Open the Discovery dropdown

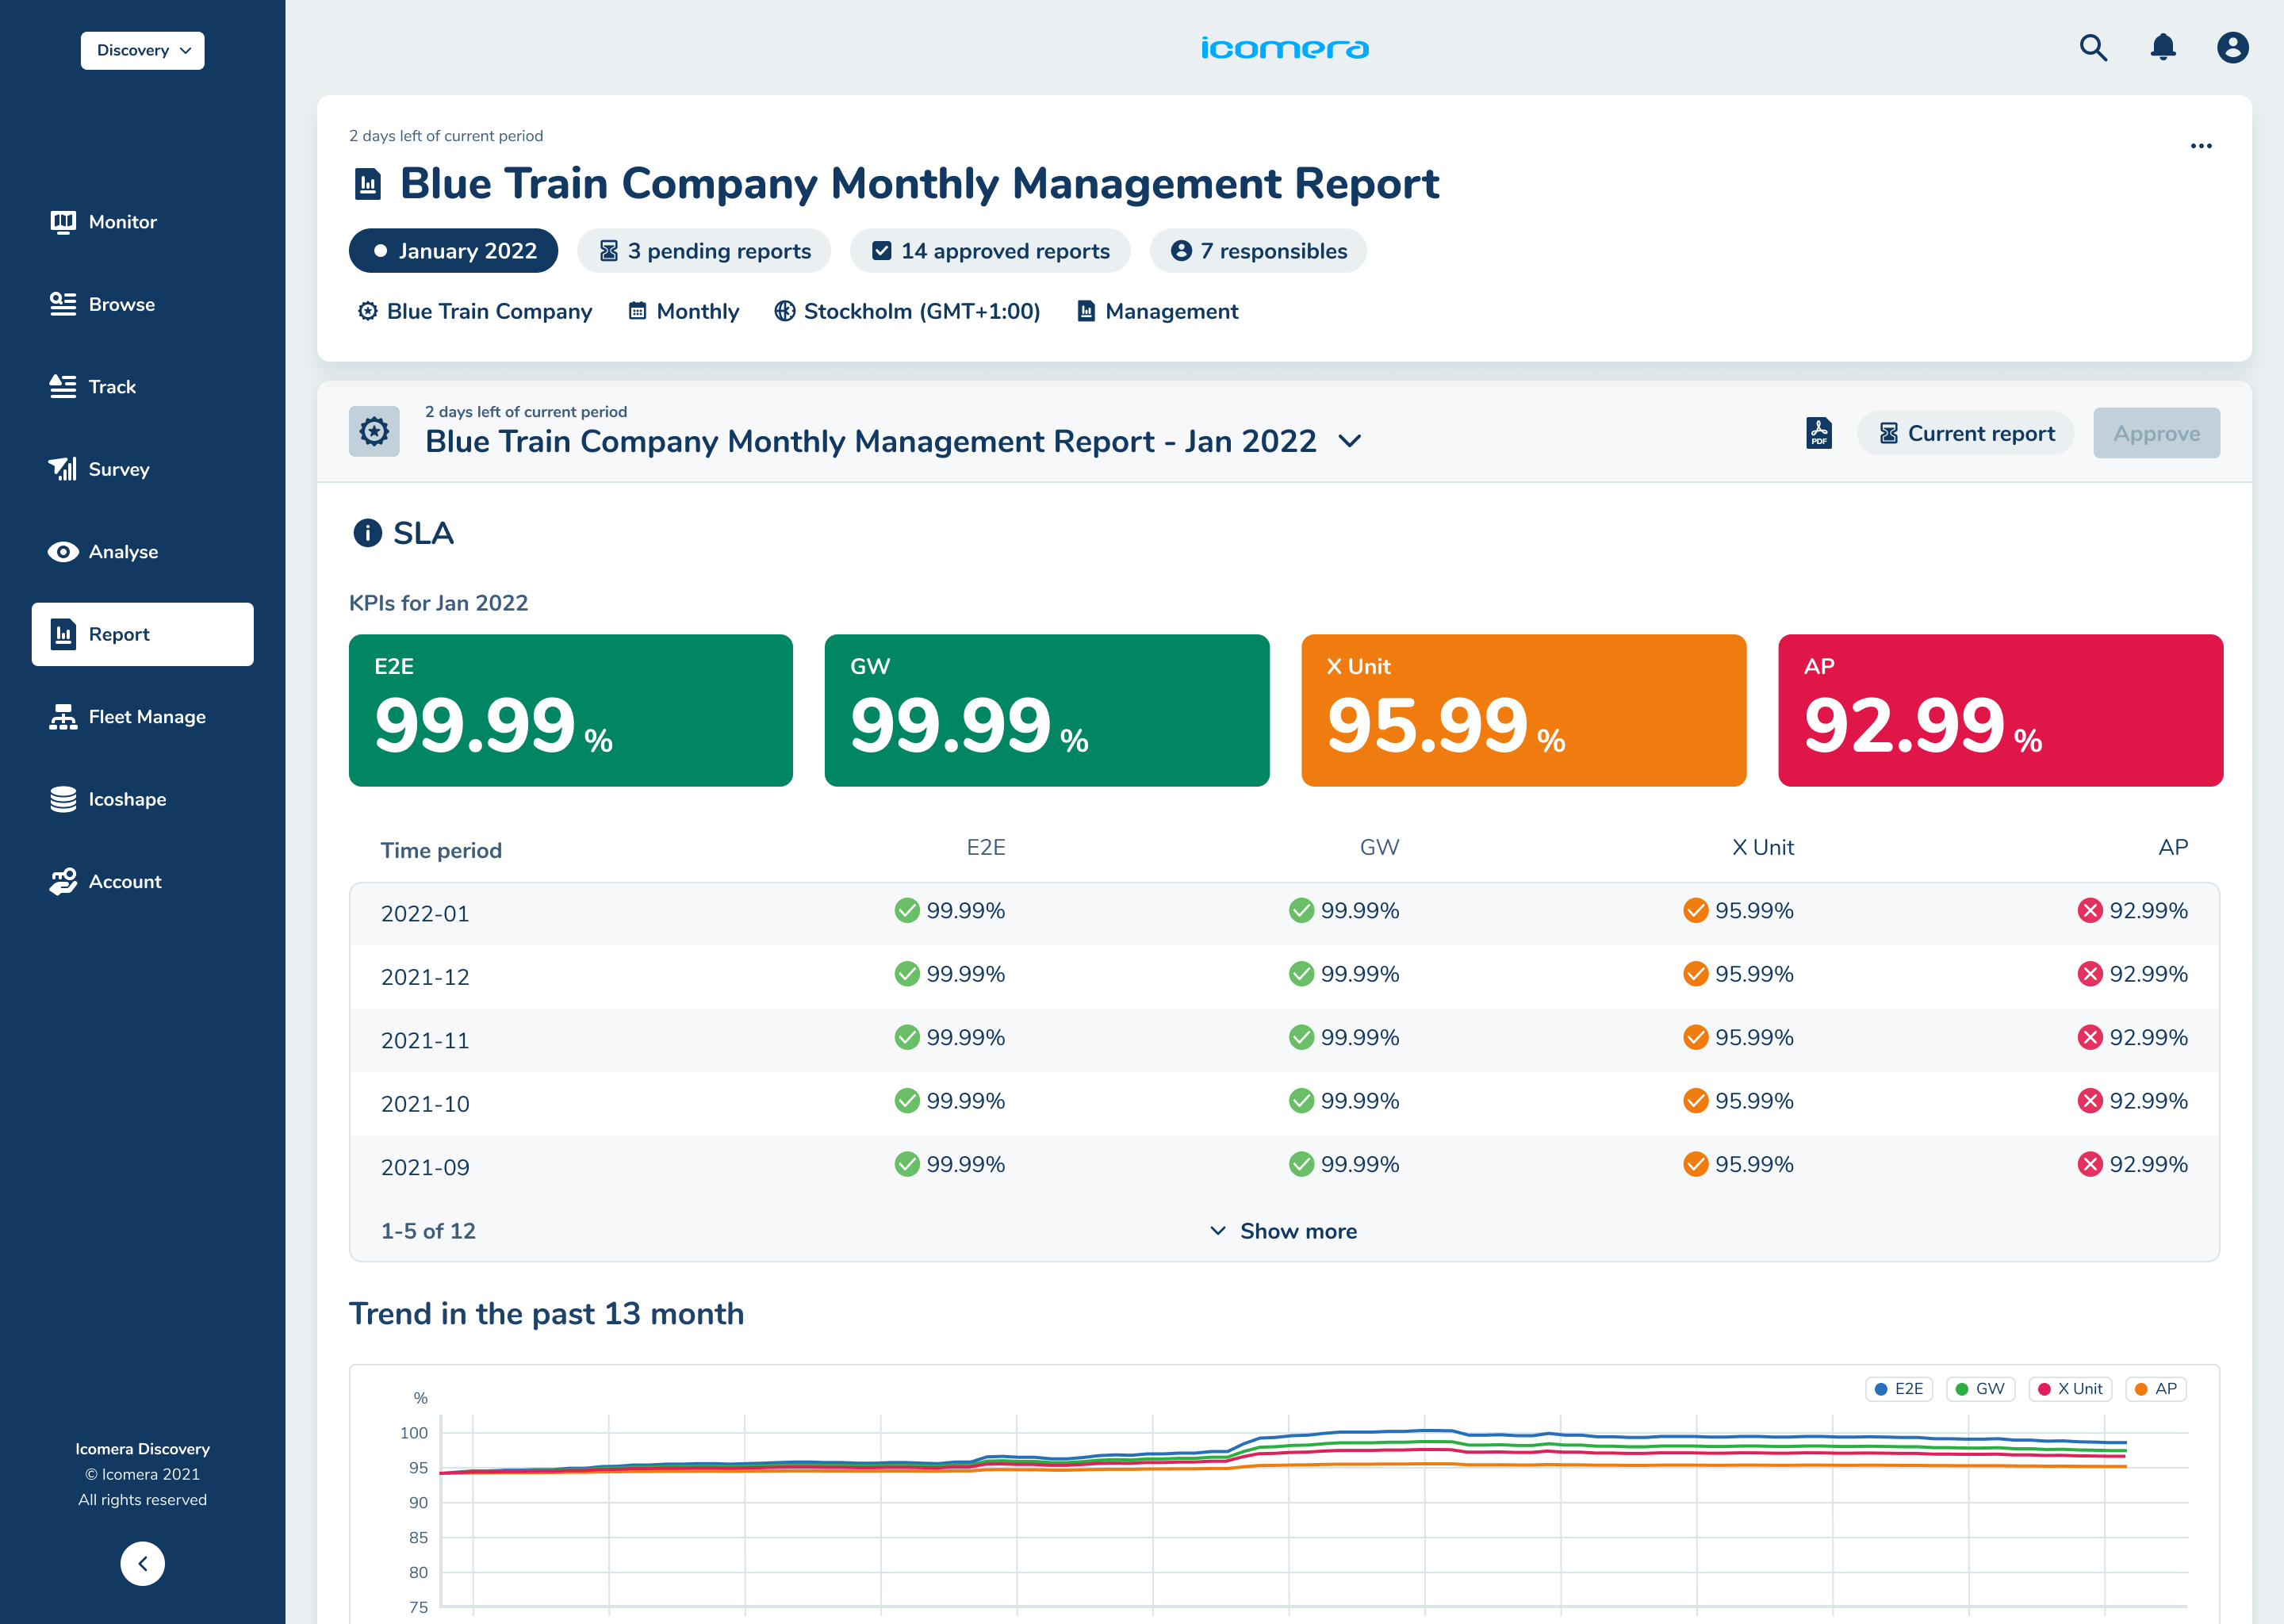click(x=143, y=50)
